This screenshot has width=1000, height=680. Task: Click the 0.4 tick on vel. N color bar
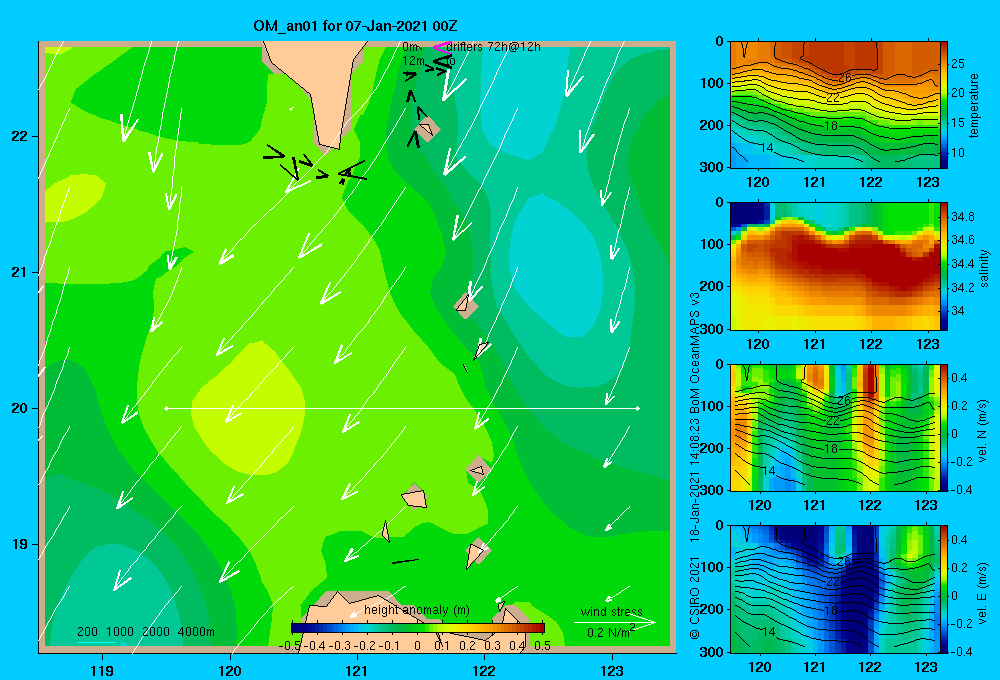click(x=959, y=378)
